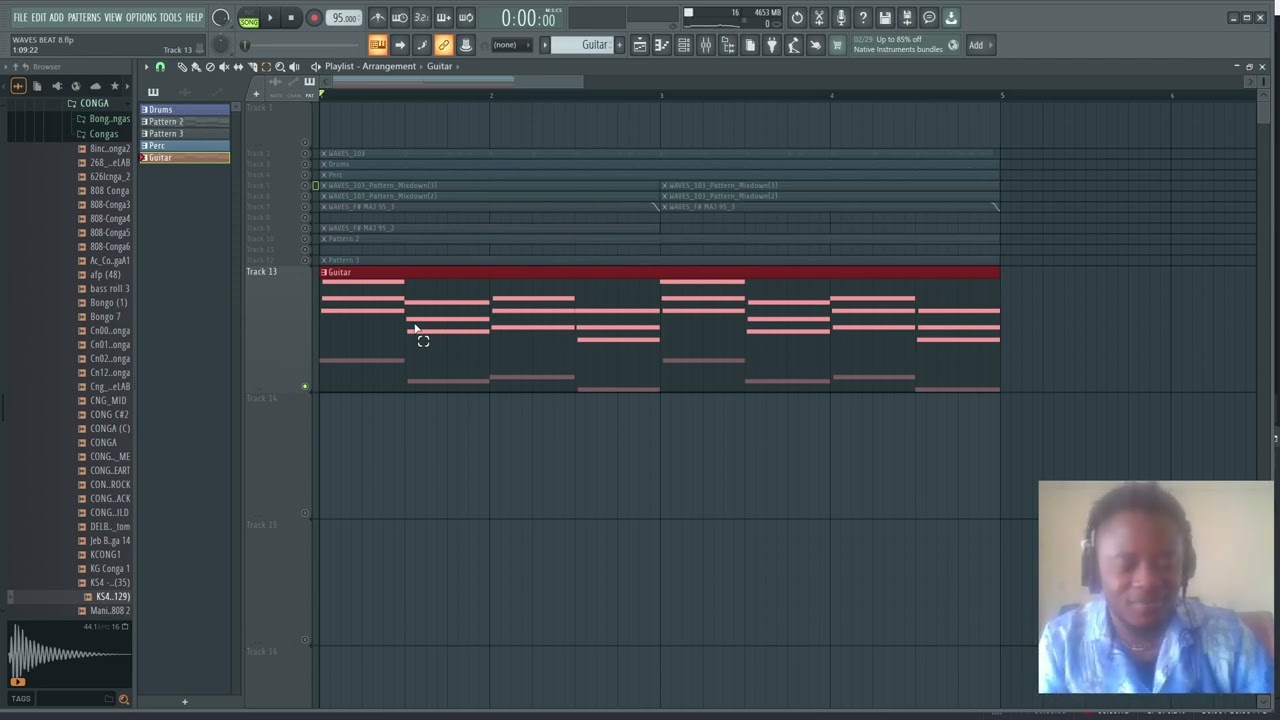Select the Delete tool in Playlist
The height and width of the screenshot is (720, 1280).
pos(210,67)
